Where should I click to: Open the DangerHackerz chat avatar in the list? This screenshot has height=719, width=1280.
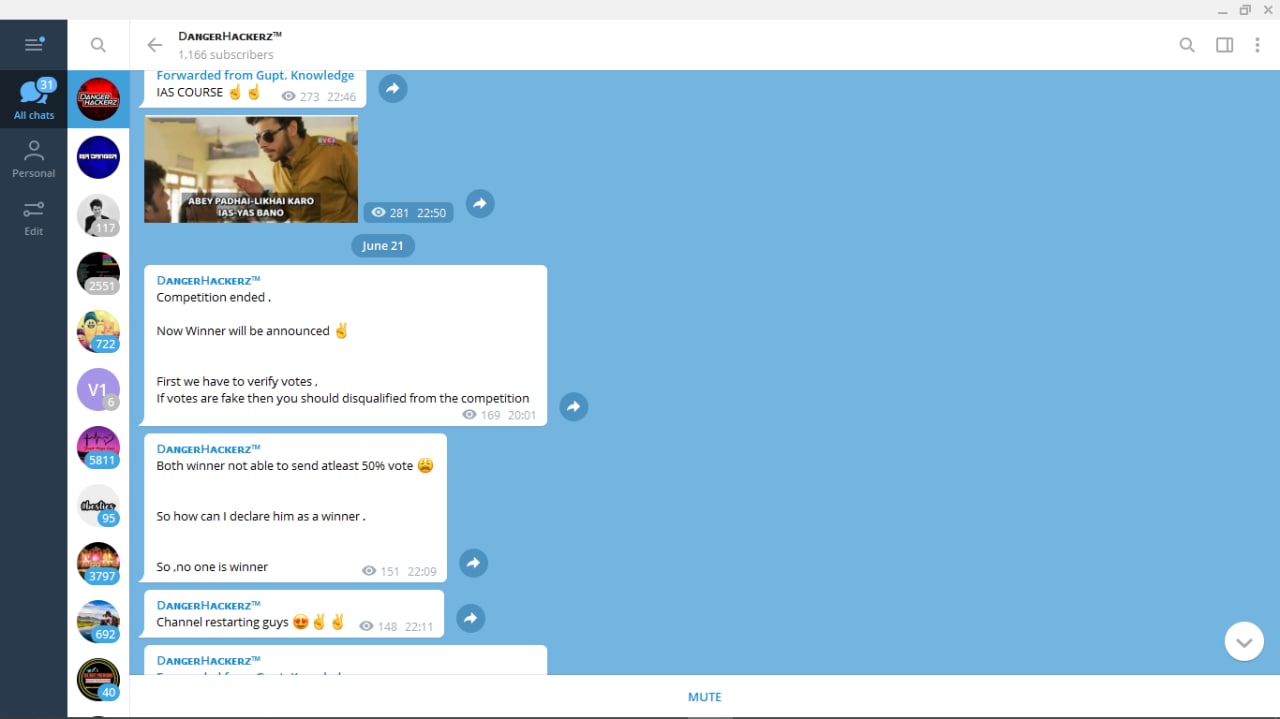click(x=98, y=99)
